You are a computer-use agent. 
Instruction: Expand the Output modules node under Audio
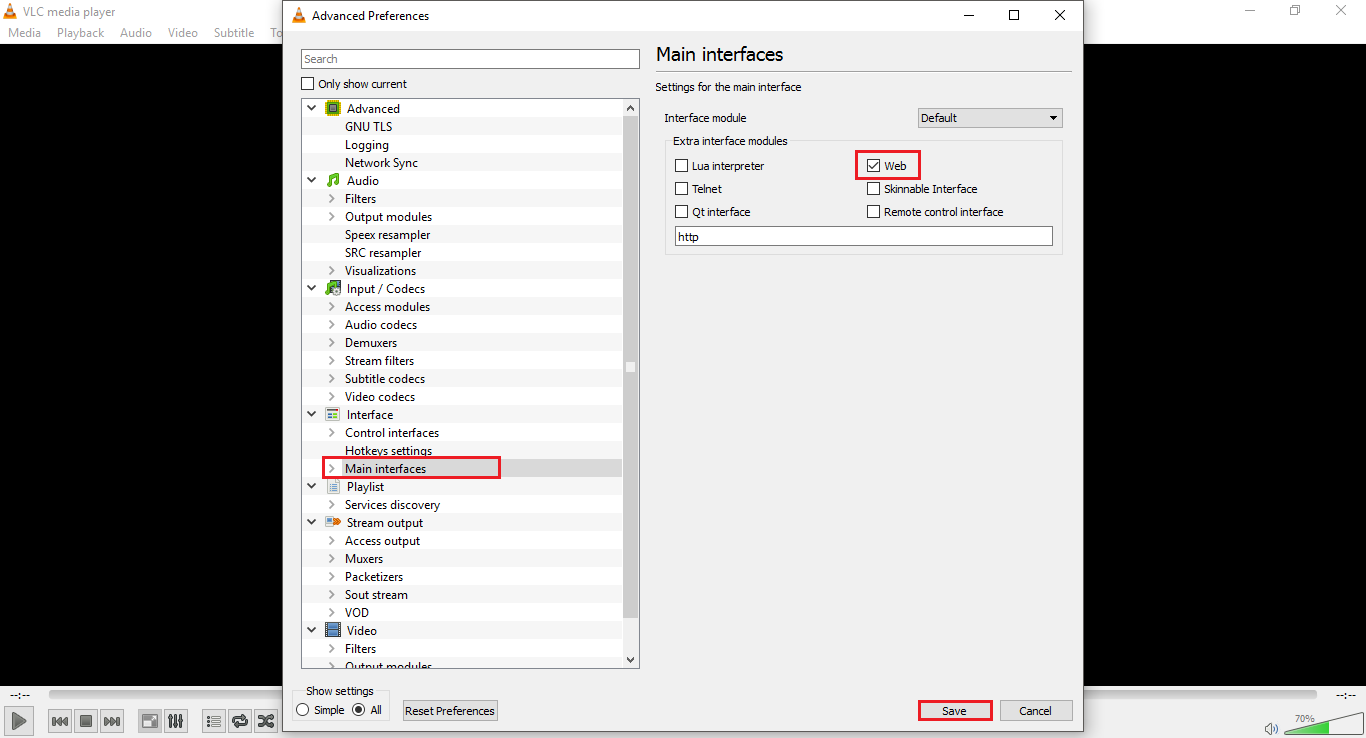click(x=332, y=217)
